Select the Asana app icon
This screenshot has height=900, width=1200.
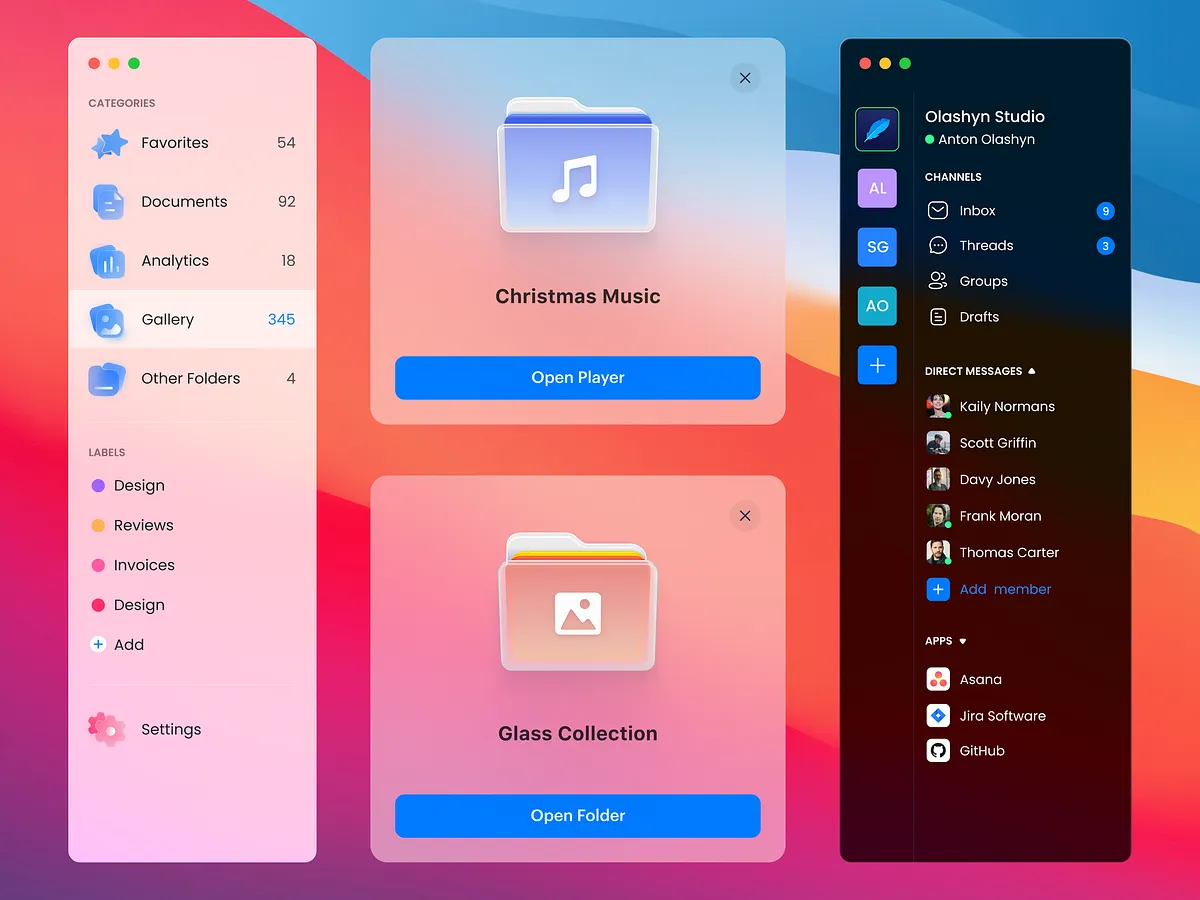[937, 678]
